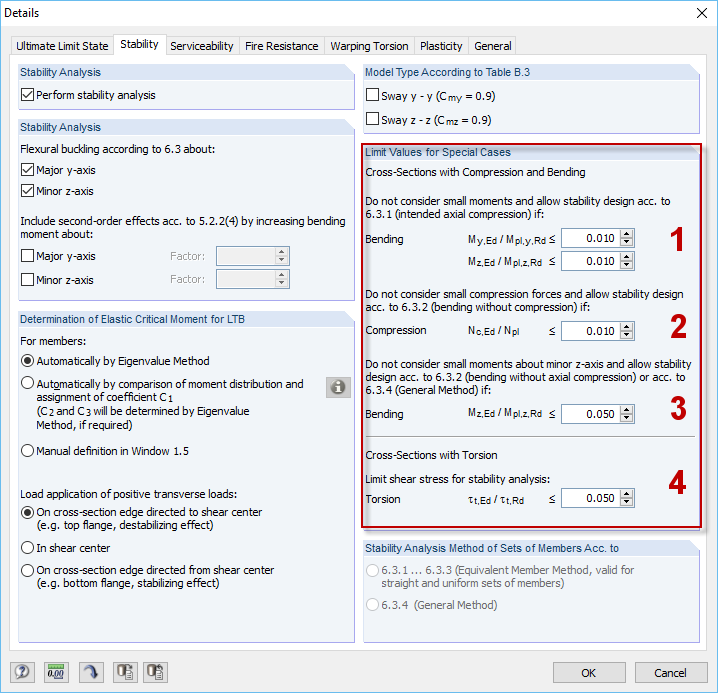Select the Stability tab
Viewport: 718px width, 693px height.
click(139, 44)
